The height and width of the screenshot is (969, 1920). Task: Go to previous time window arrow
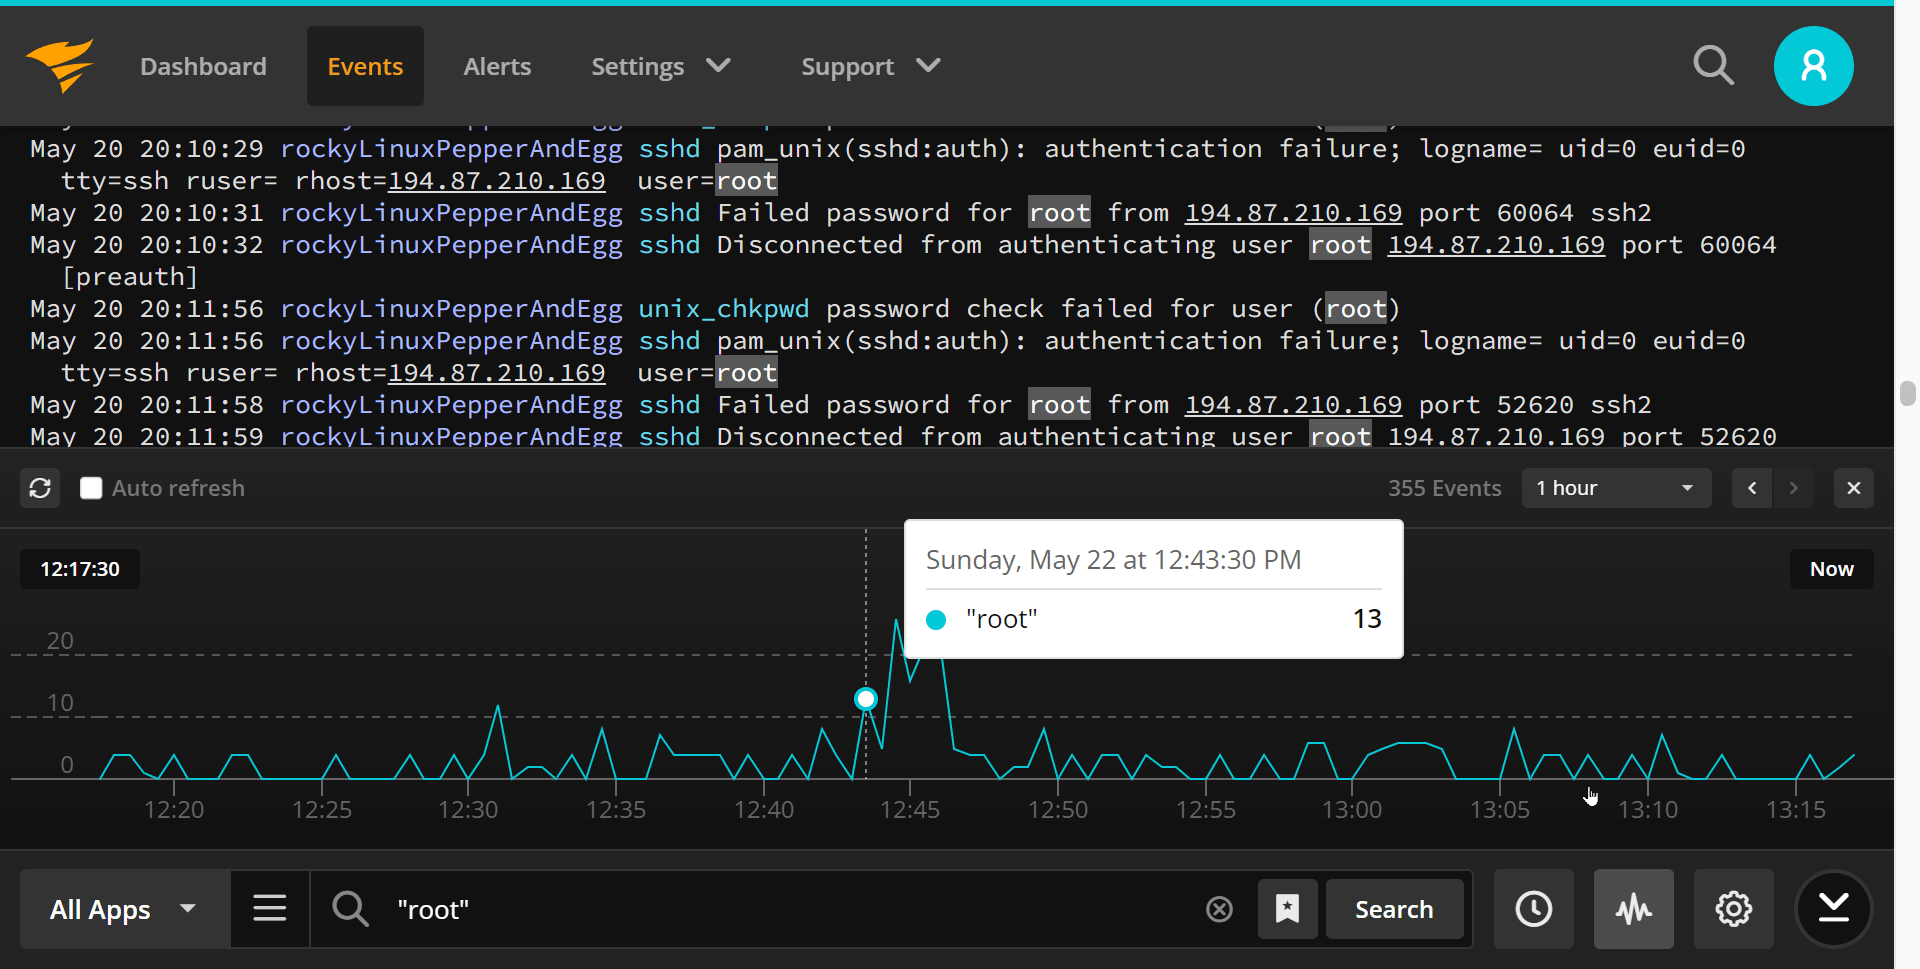1752,488
